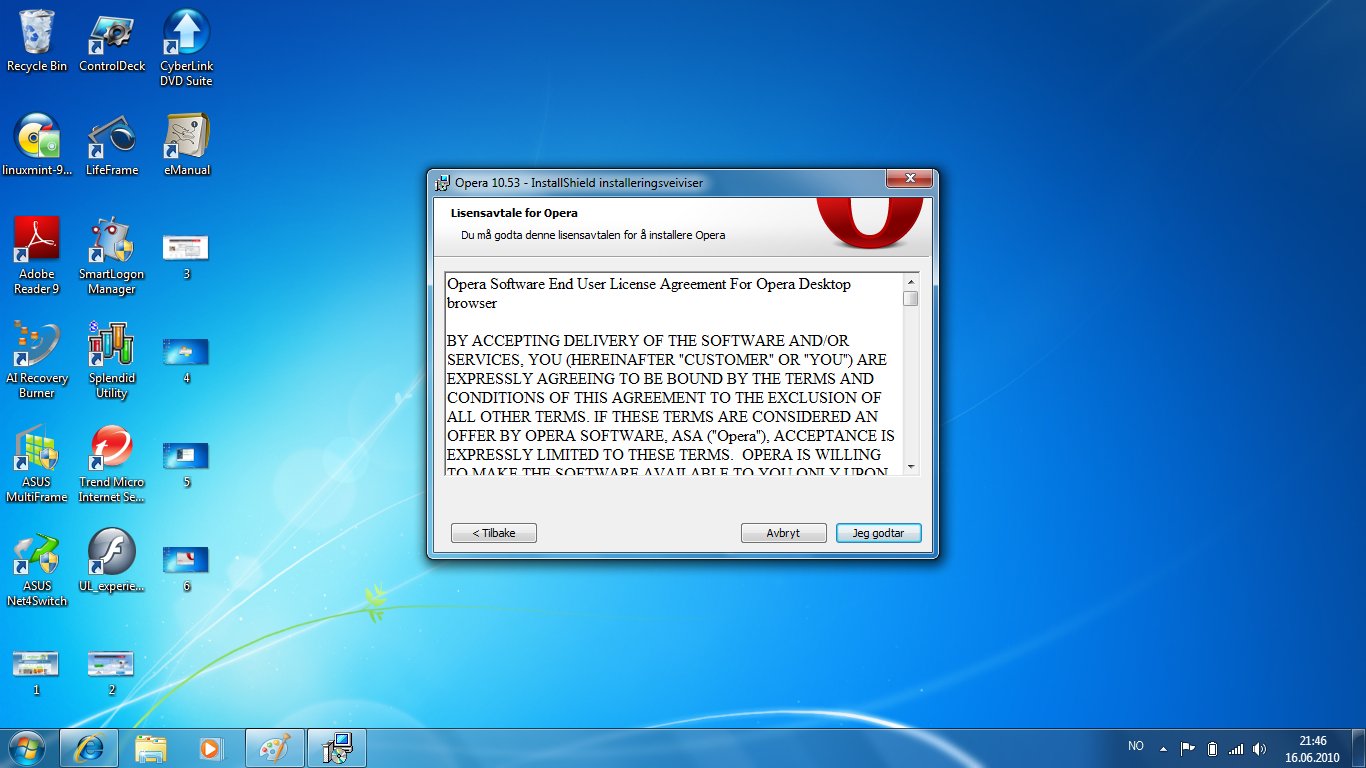Select the Splendid Utility shortcut
This screenshot has height=768, width=1366.
[x=112, y=360]
